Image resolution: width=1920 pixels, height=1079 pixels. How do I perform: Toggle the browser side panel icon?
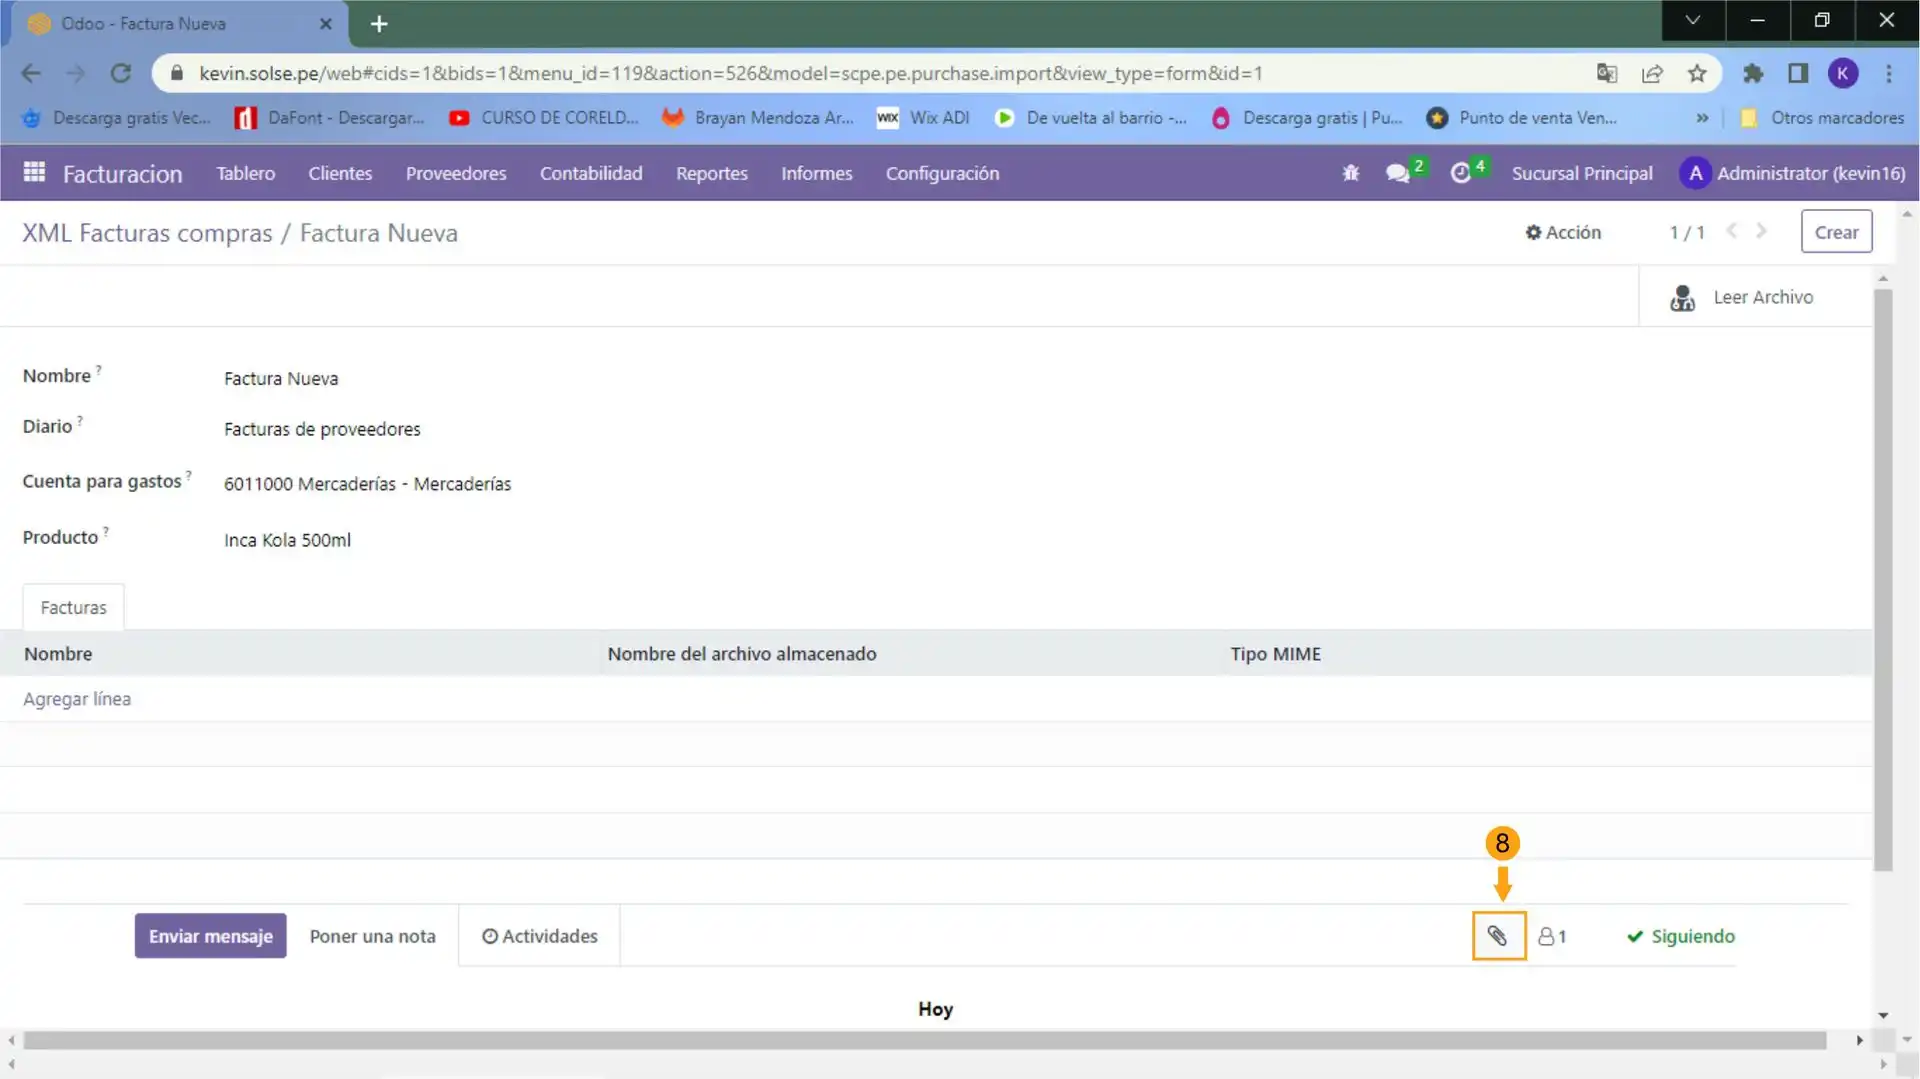(x=1798, y=73)
